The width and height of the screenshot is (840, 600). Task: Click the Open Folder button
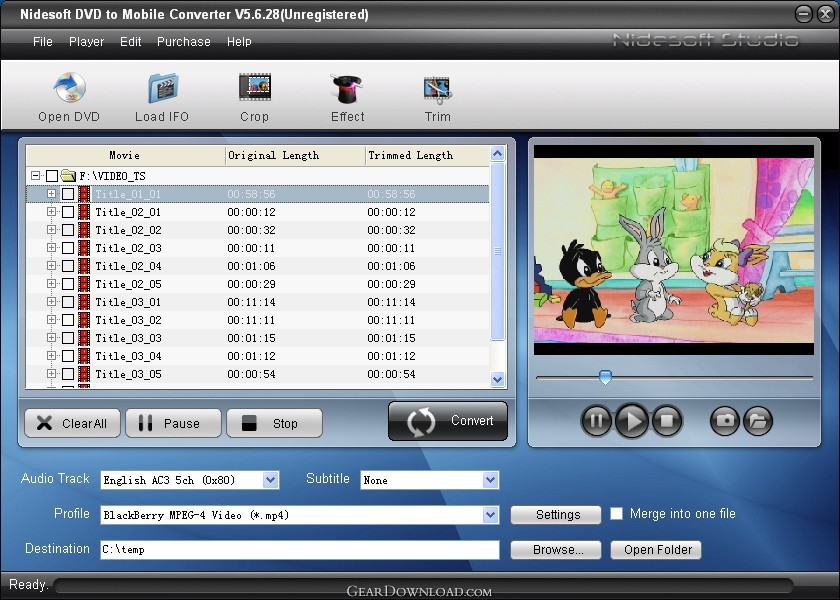[656, 550]
